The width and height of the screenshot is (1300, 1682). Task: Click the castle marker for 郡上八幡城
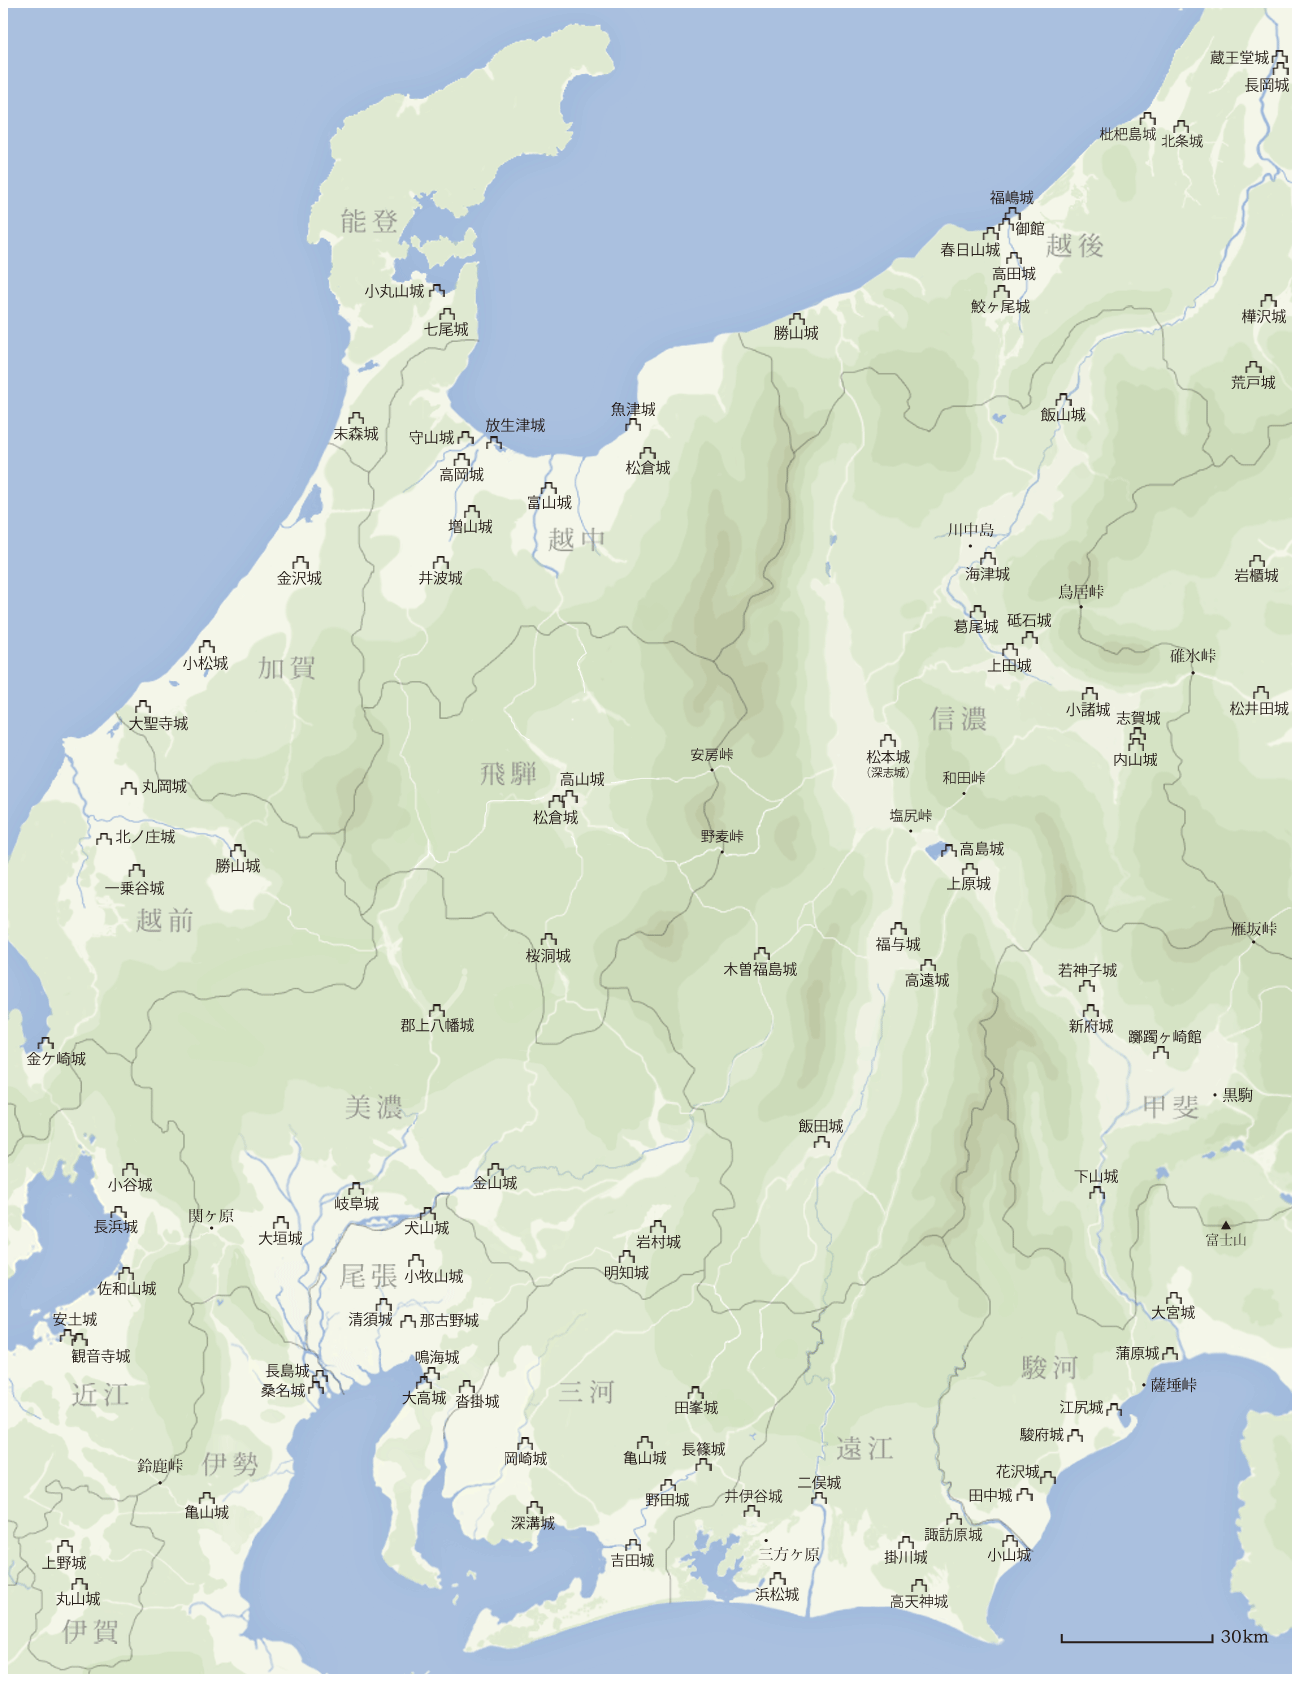point(437,1011)
